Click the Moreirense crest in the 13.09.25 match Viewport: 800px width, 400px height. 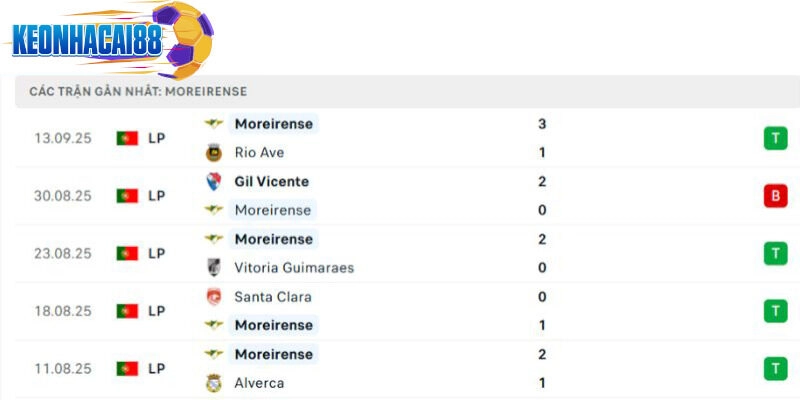pyautogui.click(x=213, y=124)
